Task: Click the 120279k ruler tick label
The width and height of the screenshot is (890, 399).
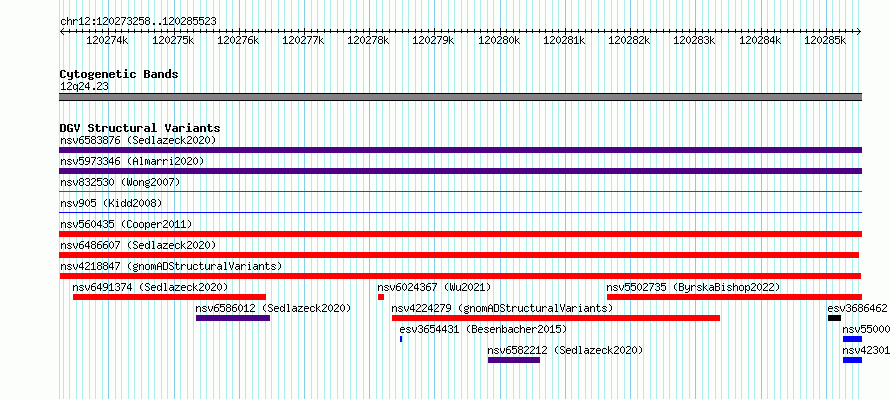Action: coord(433,40)
